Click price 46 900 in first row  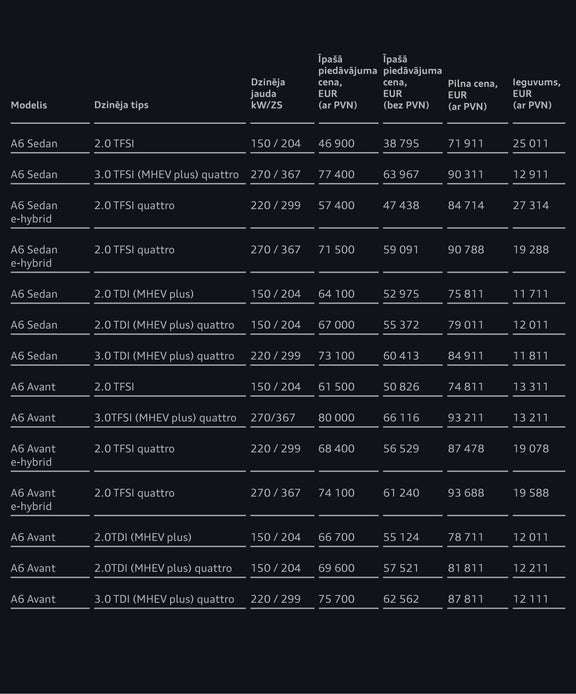(x=336, y=143)
